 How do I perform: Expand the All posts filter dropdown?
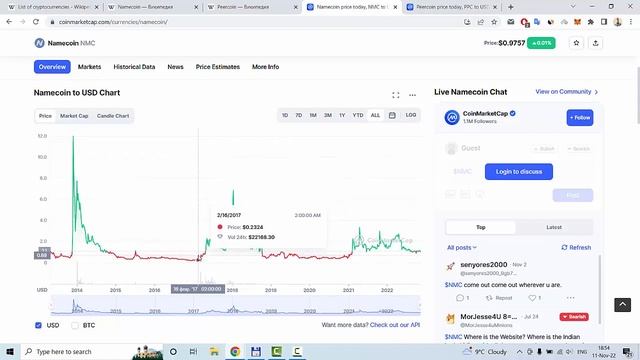[462, 247]
